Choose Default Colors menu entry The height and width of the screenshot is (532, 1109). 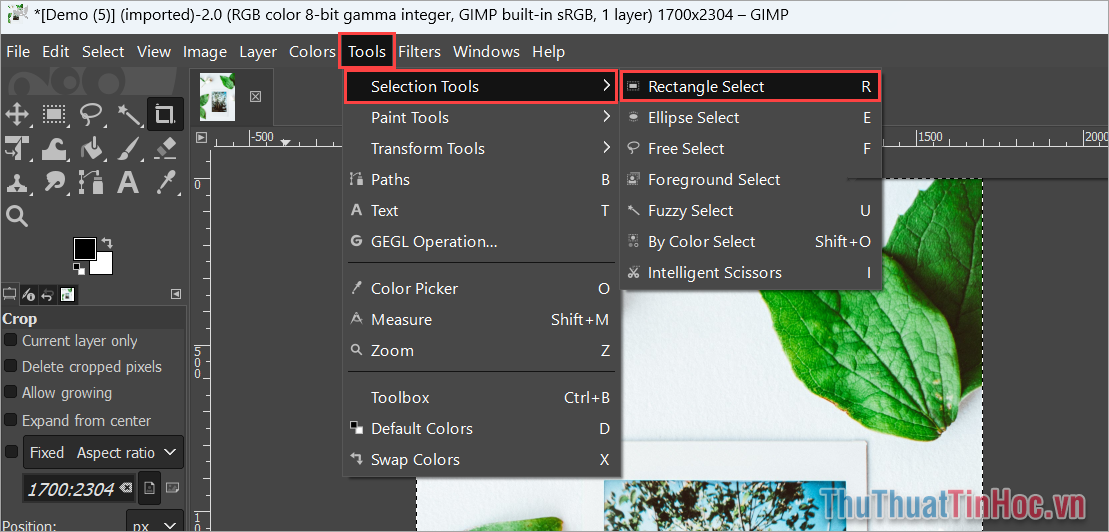click(481, 429)
